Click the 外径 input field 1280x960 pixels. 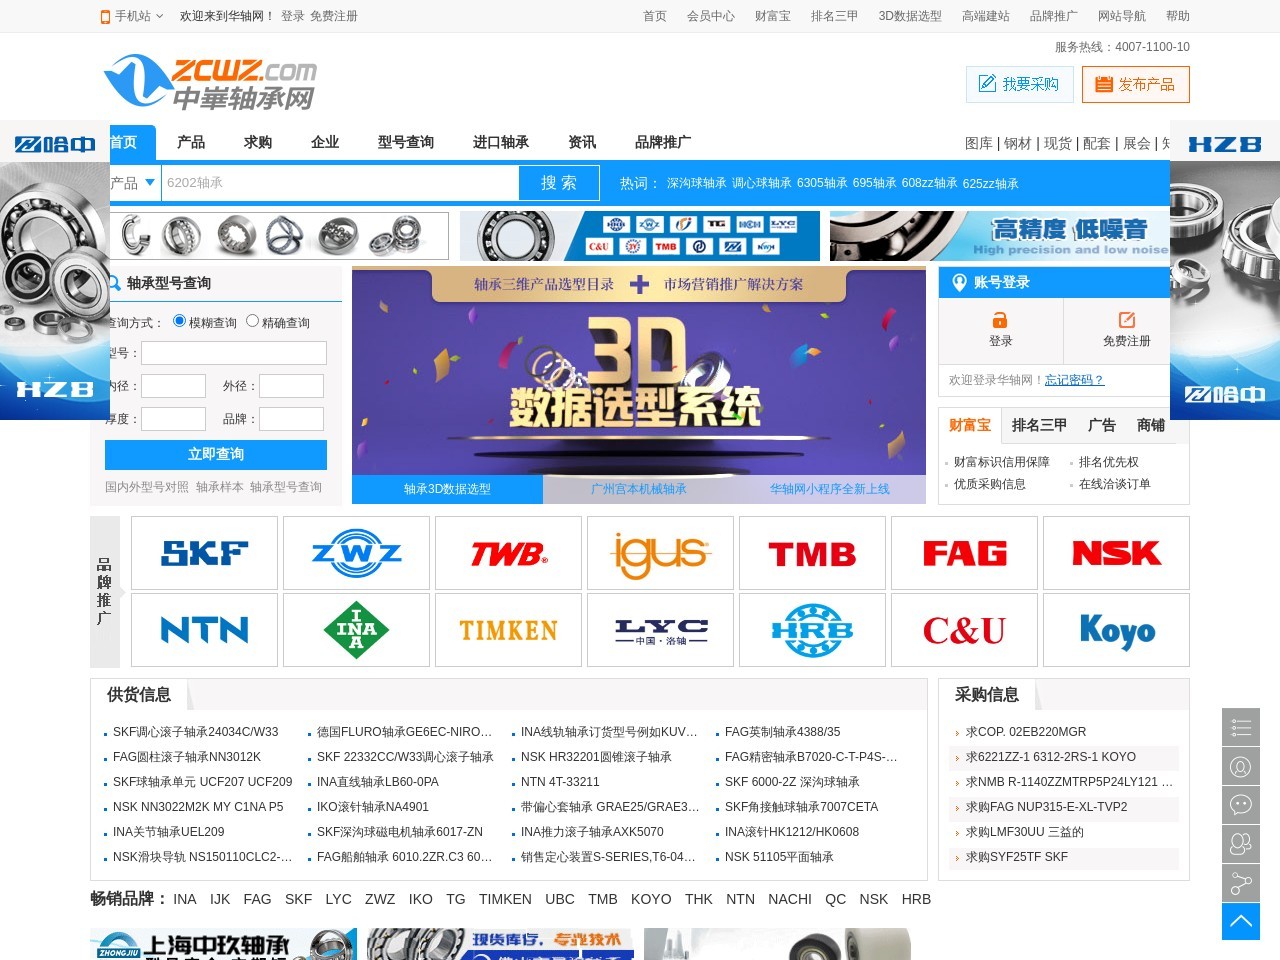291,386
